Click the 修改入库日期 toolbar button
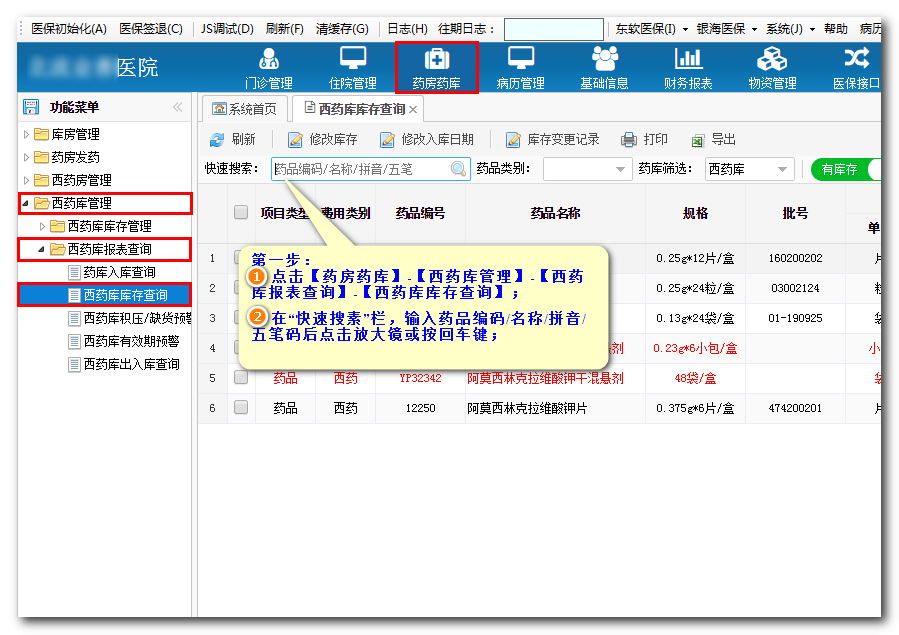Viewport: 899px width, 635px height. [x=427, y=139]
